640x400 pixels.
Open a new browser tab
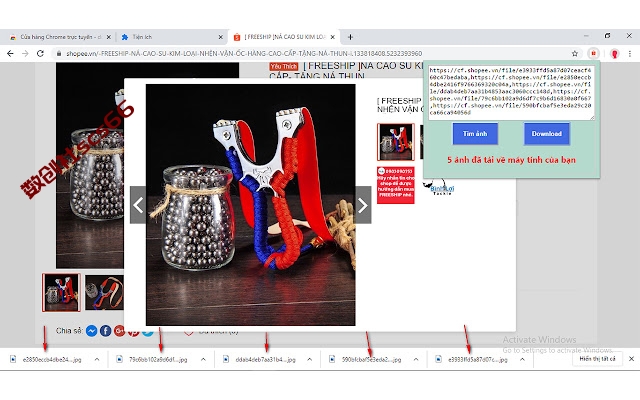(x=350, y=37)
